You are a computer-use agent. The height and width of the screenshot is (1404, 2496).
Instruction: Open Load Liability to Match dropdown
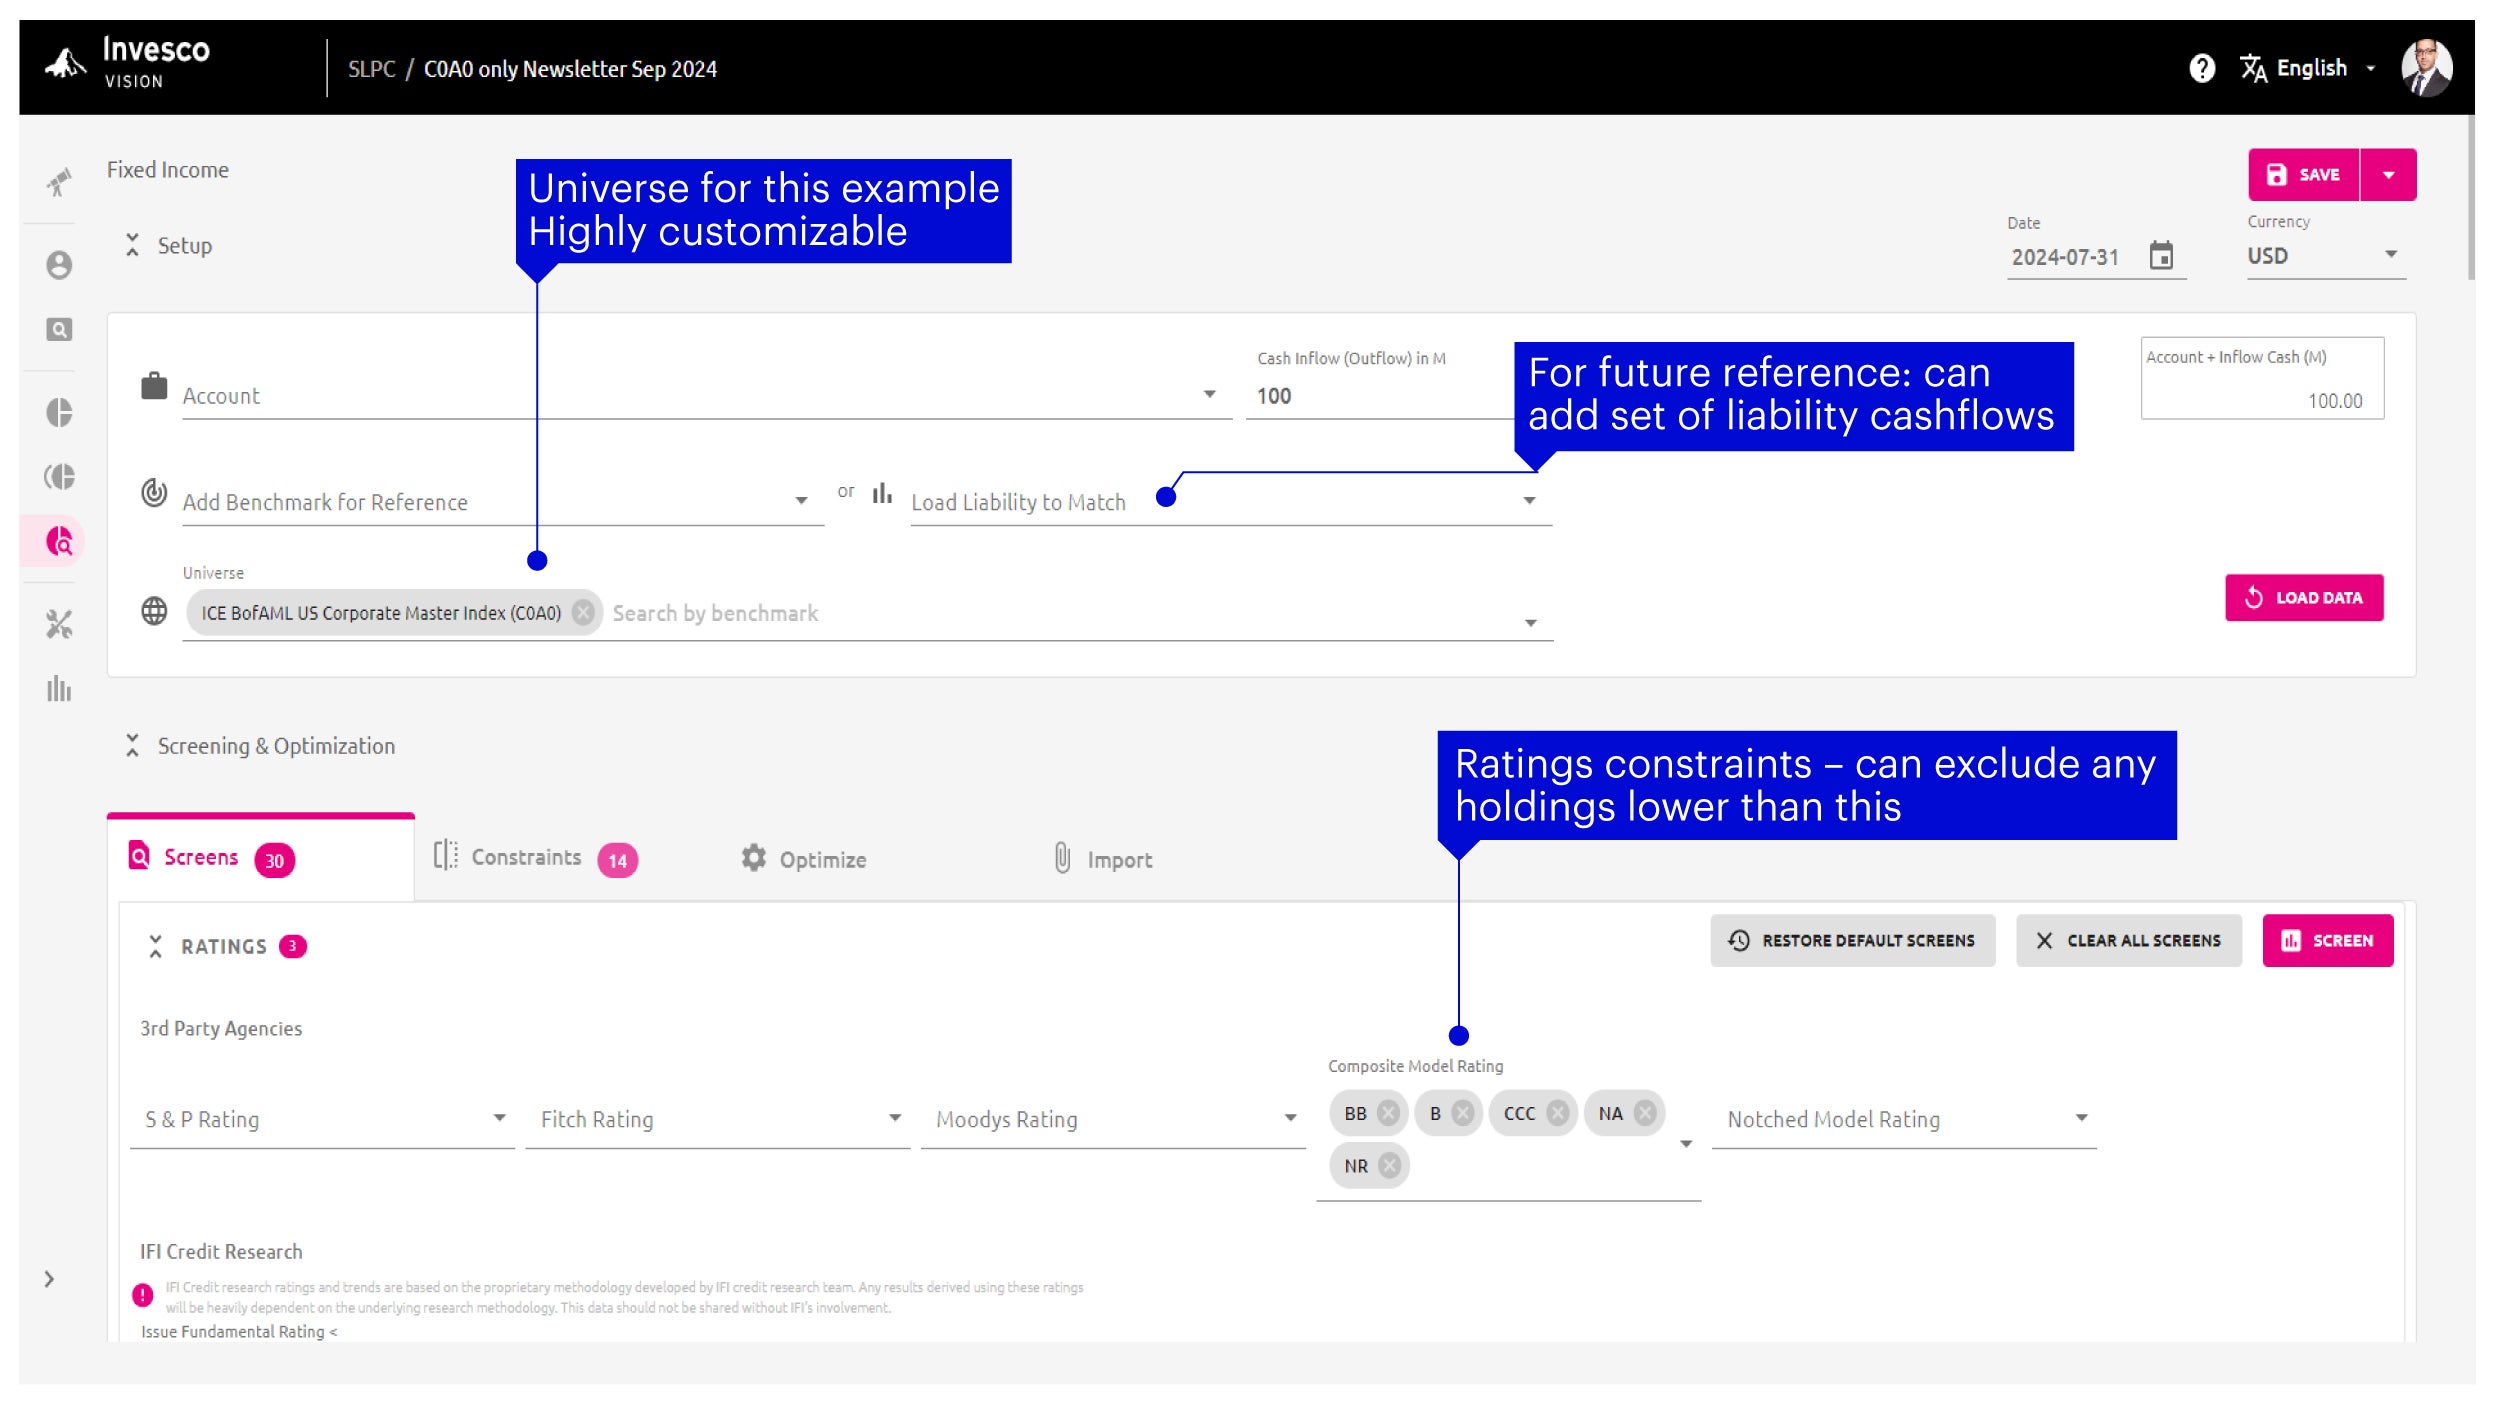pos(1230,502)
